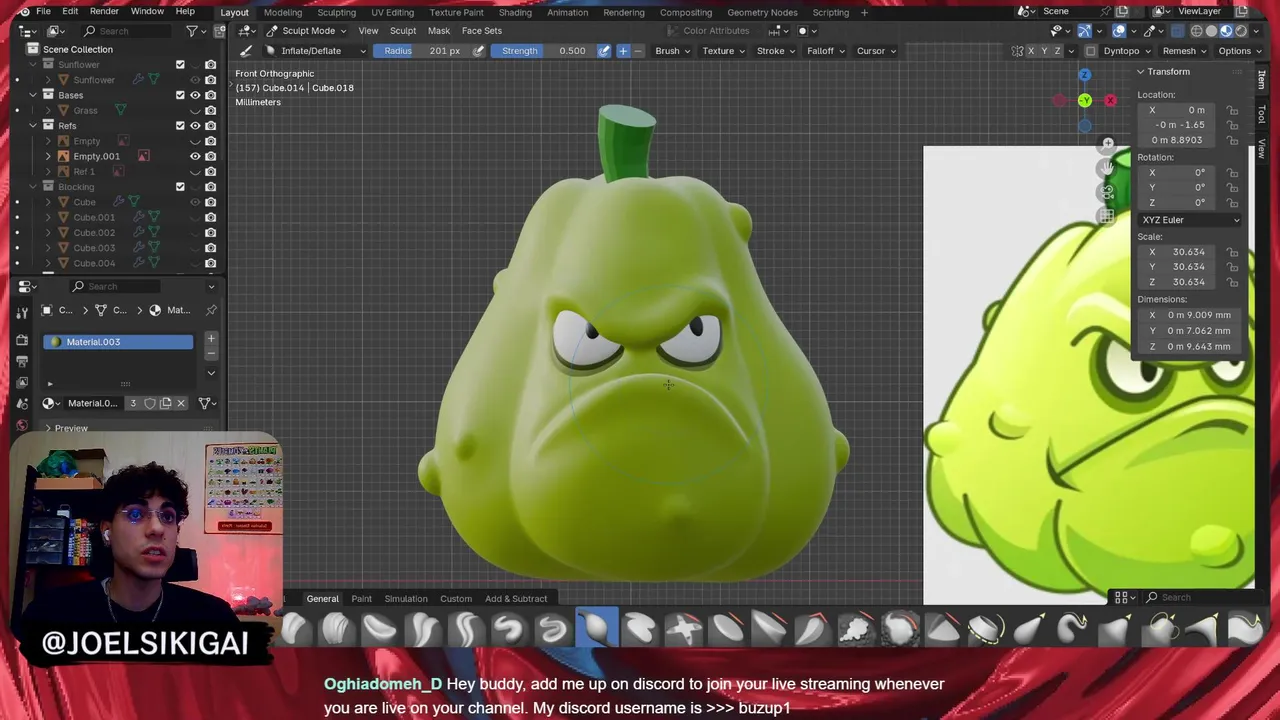Open the Tool properties tab icon
Viewport: 1280px width, 720px height.
click(22, 313)
